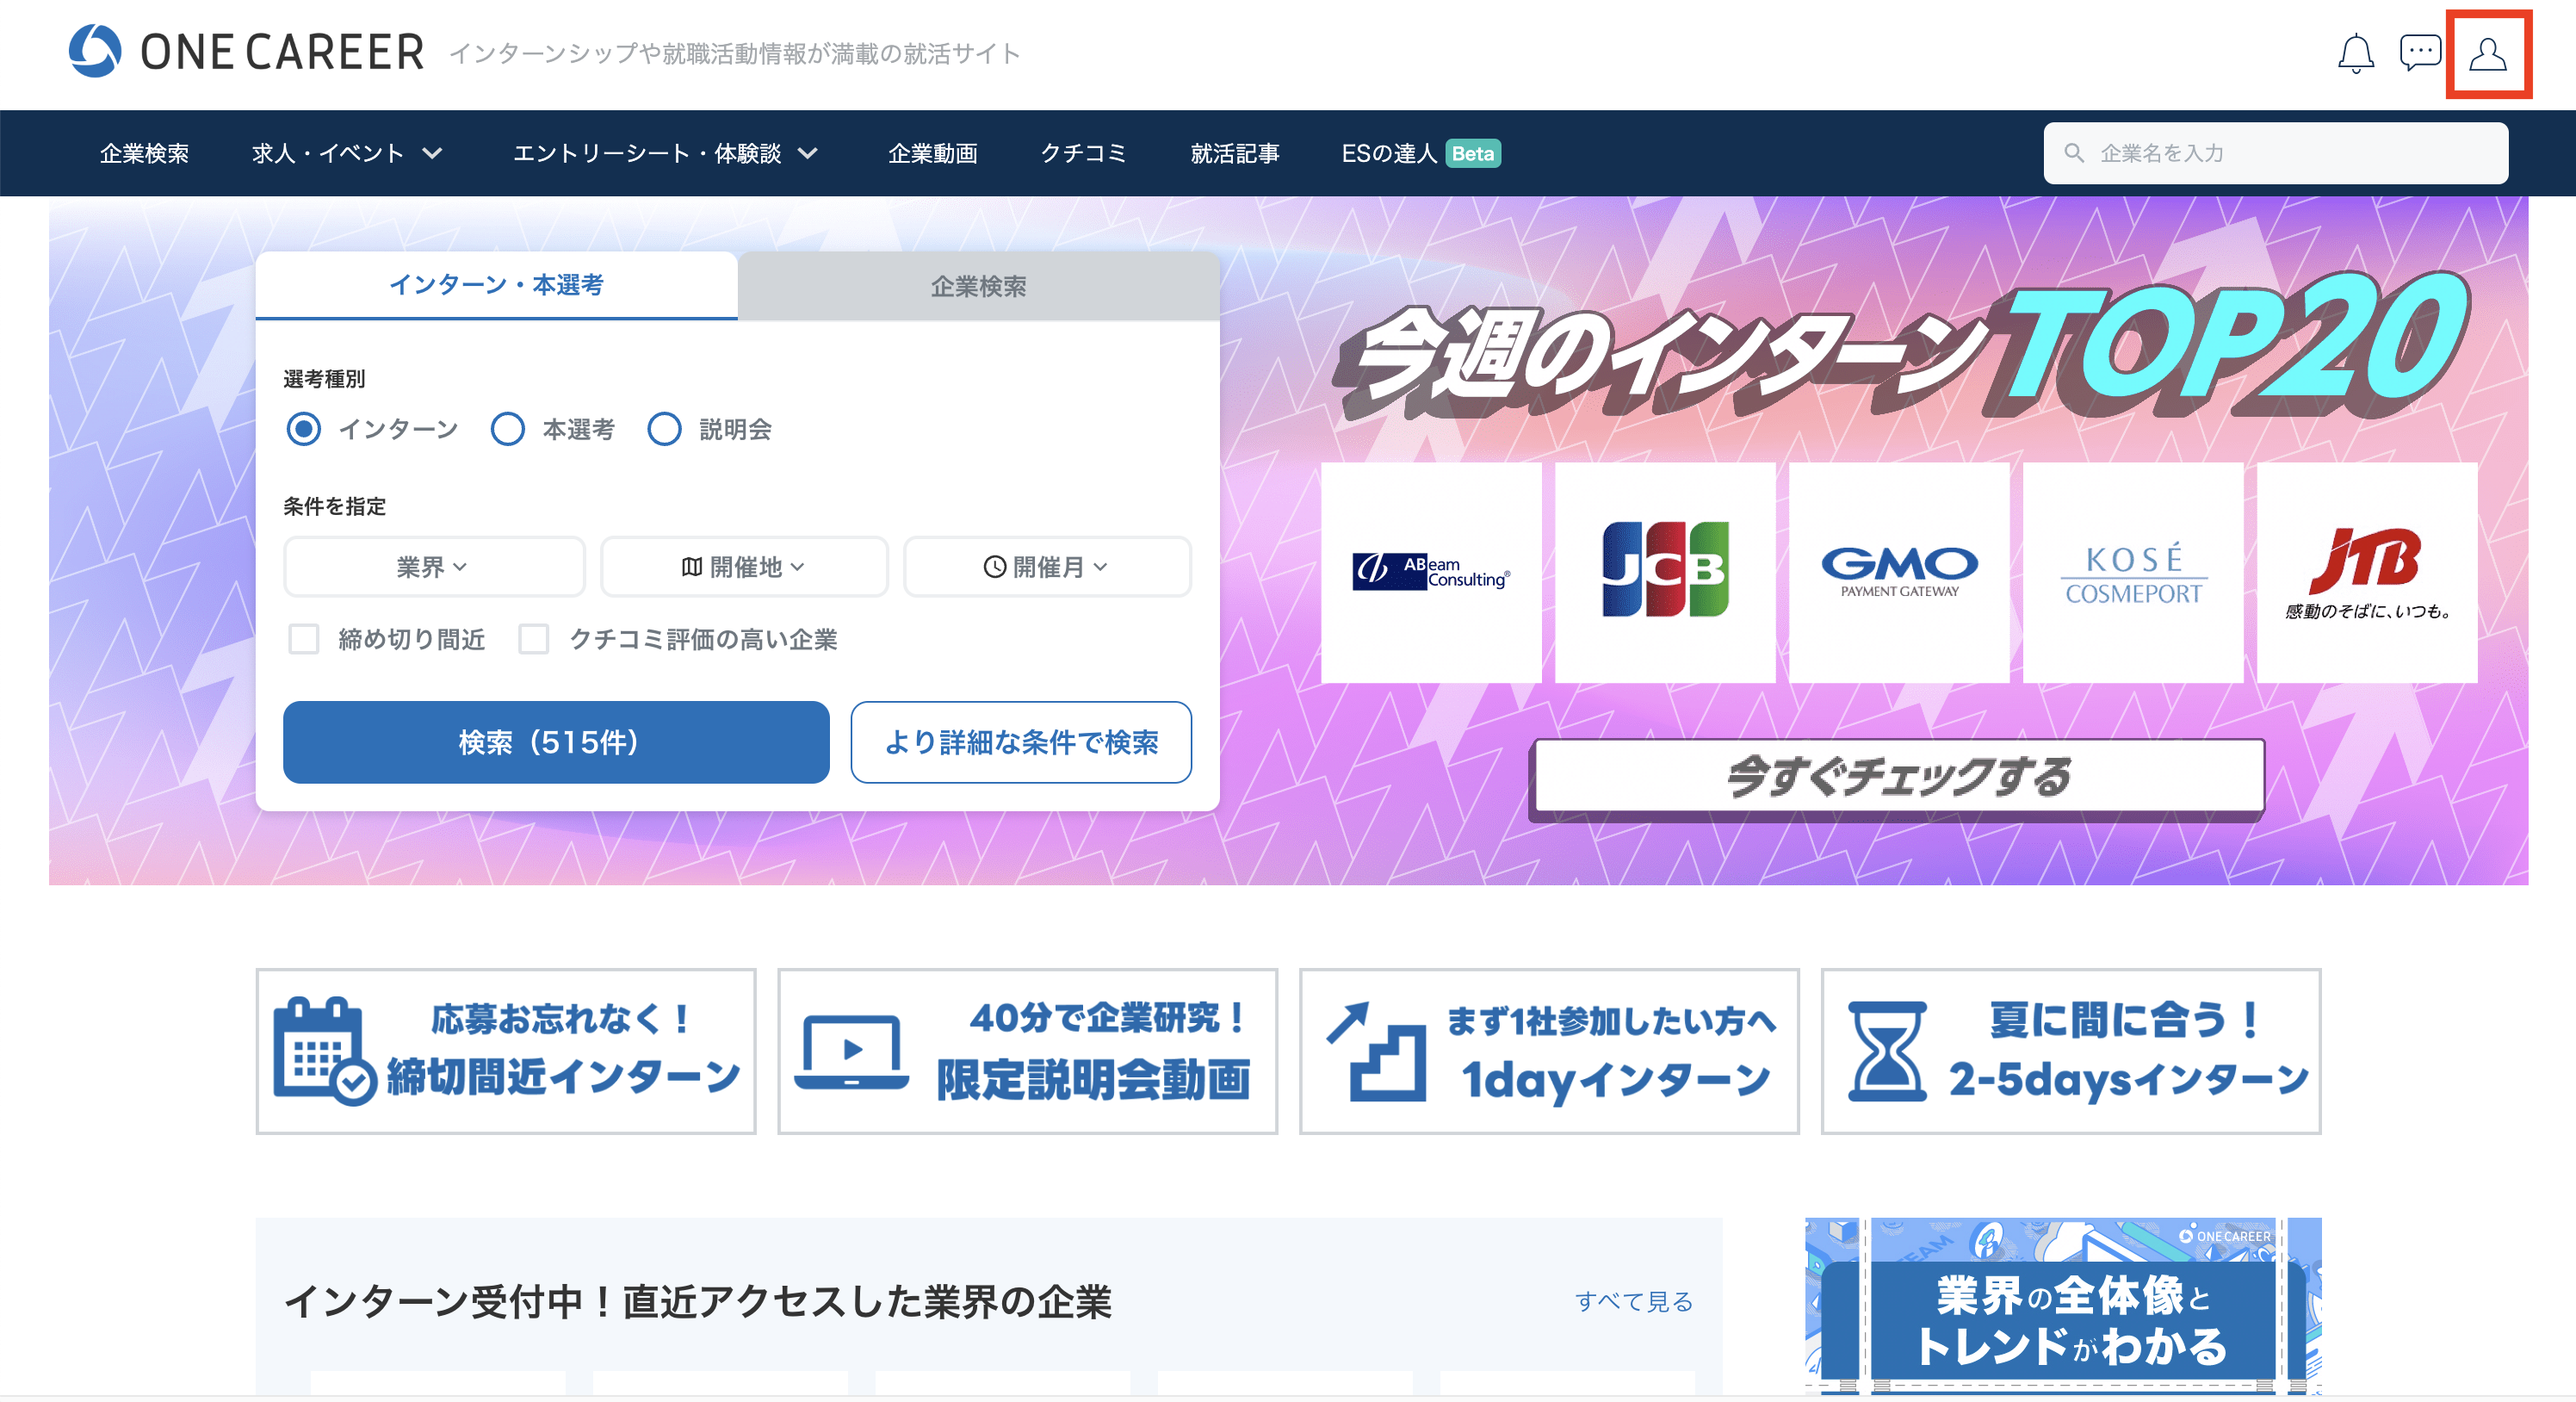
Task: Expand the 業界 dropdown
Action: (x=434, y=567)
